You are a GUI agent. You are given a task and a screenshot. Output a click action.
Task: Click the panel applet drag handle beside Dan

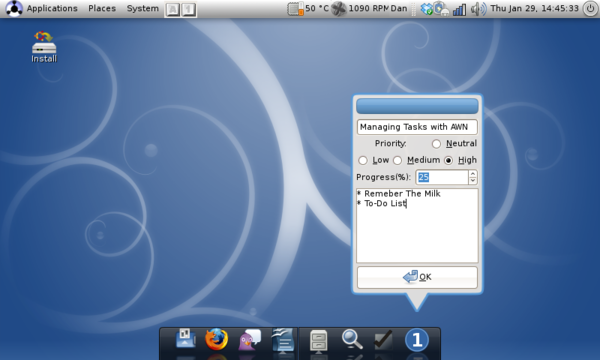[x=413, y=9]
